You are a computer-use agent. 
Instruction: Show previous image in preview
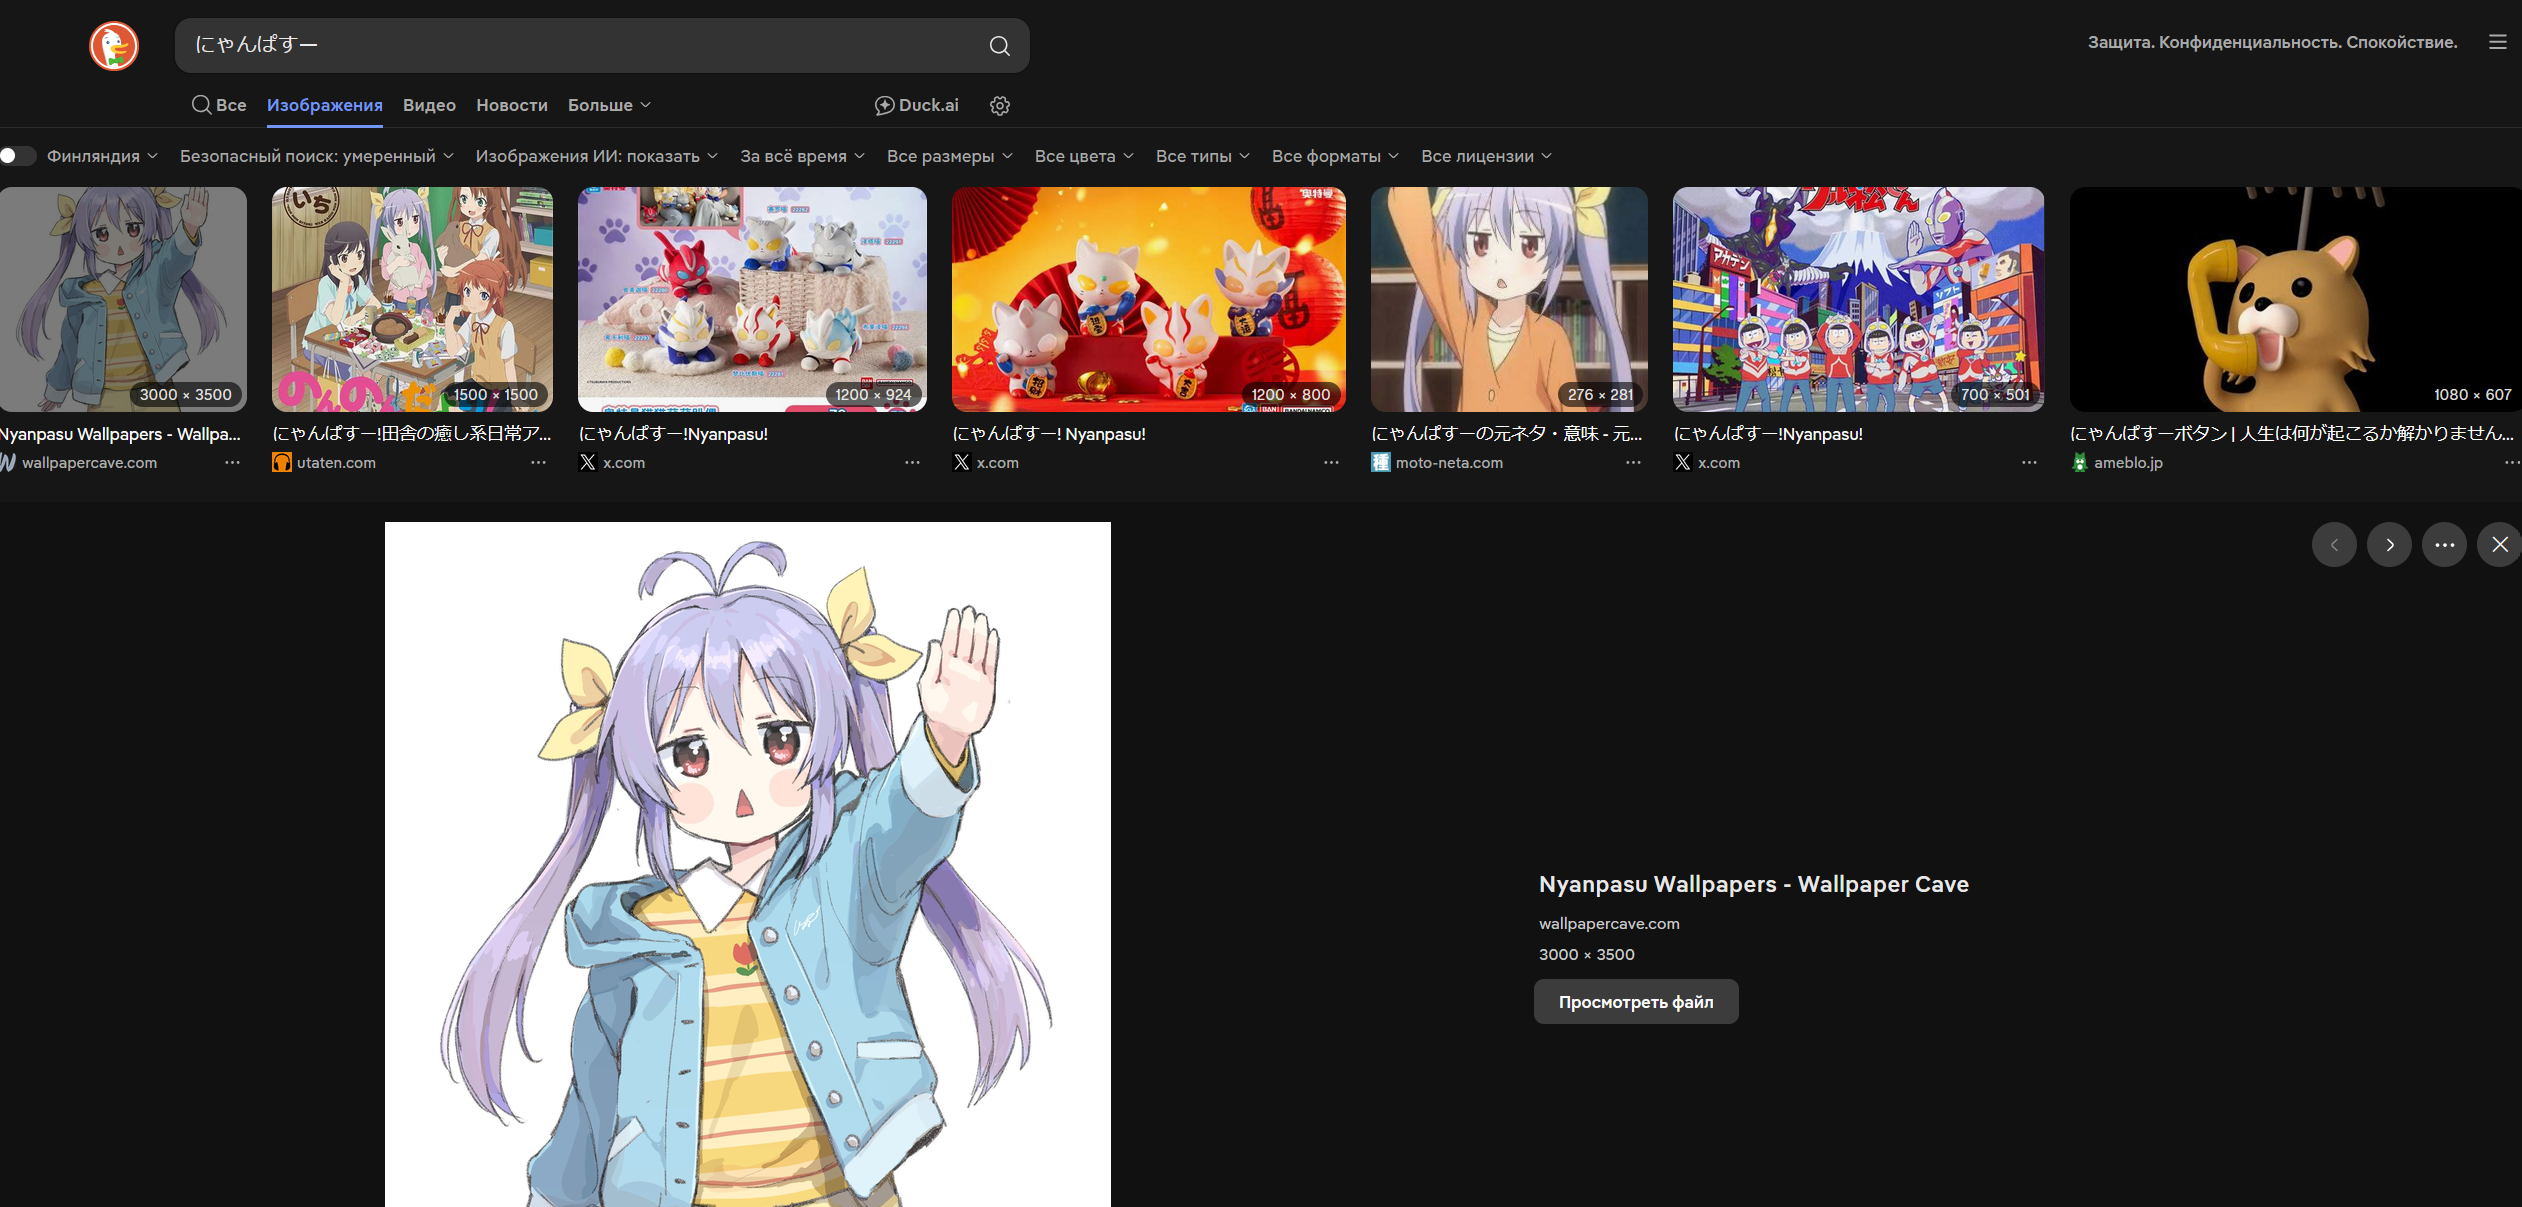tap(2334, 545)
